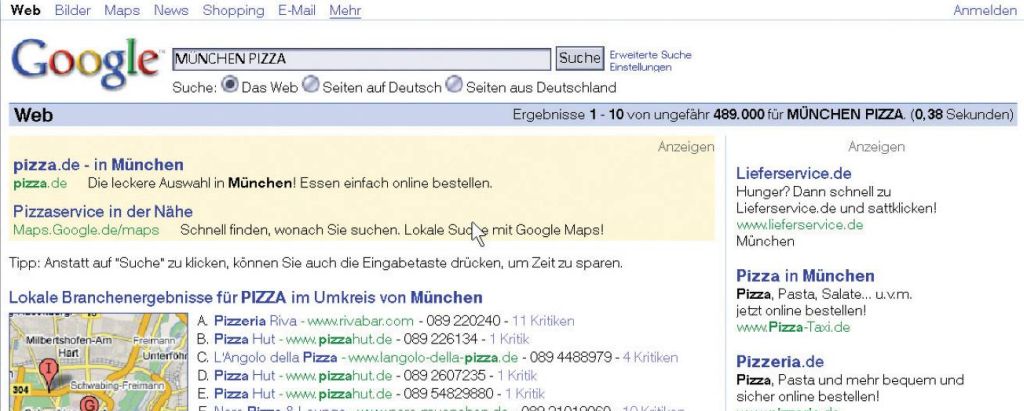Click into the MÜNCHEN PIZZA search field
This screenshot has height=411, width=1024.
(x=360, y=59)
